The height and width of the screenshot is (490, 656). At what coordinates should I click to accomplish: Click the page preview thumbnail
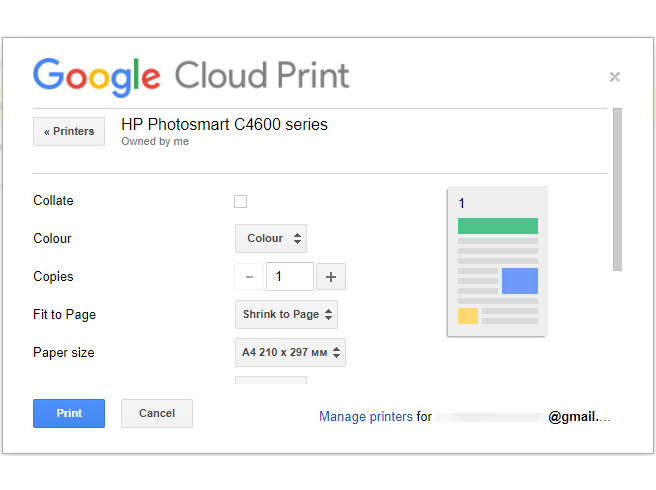coord(497,261)
